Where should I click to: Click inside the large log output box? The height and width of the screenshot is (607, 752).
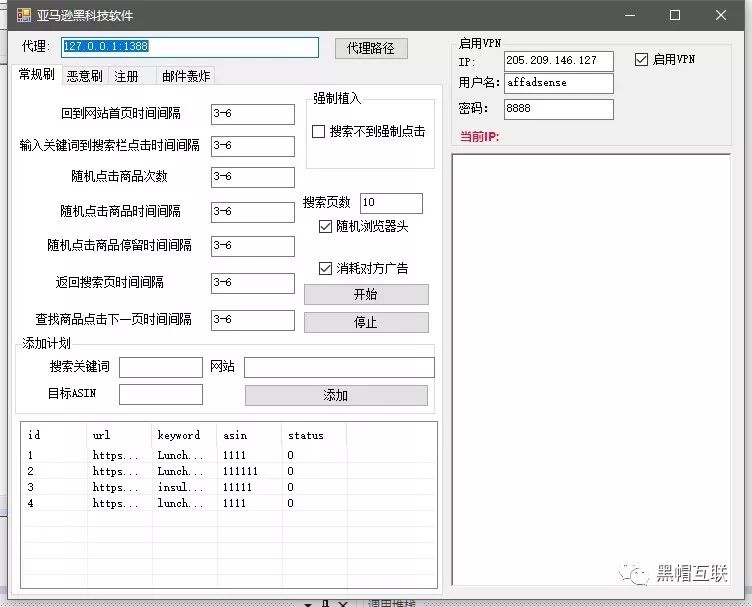pos(591,369)
